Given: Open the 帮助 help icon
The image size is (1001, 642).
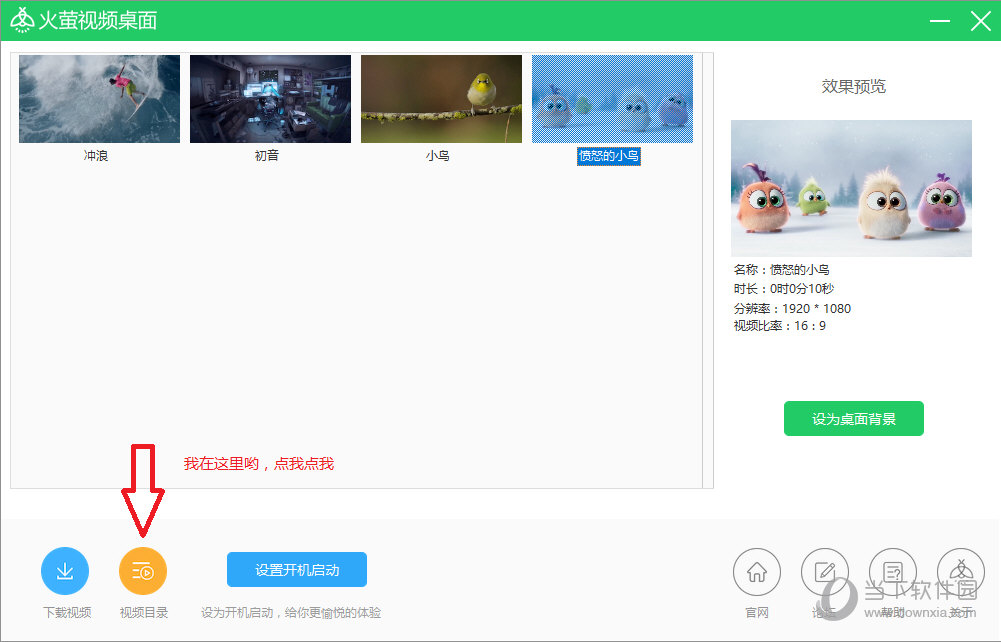Looking at the screenshot, I should tap(892, 572).
